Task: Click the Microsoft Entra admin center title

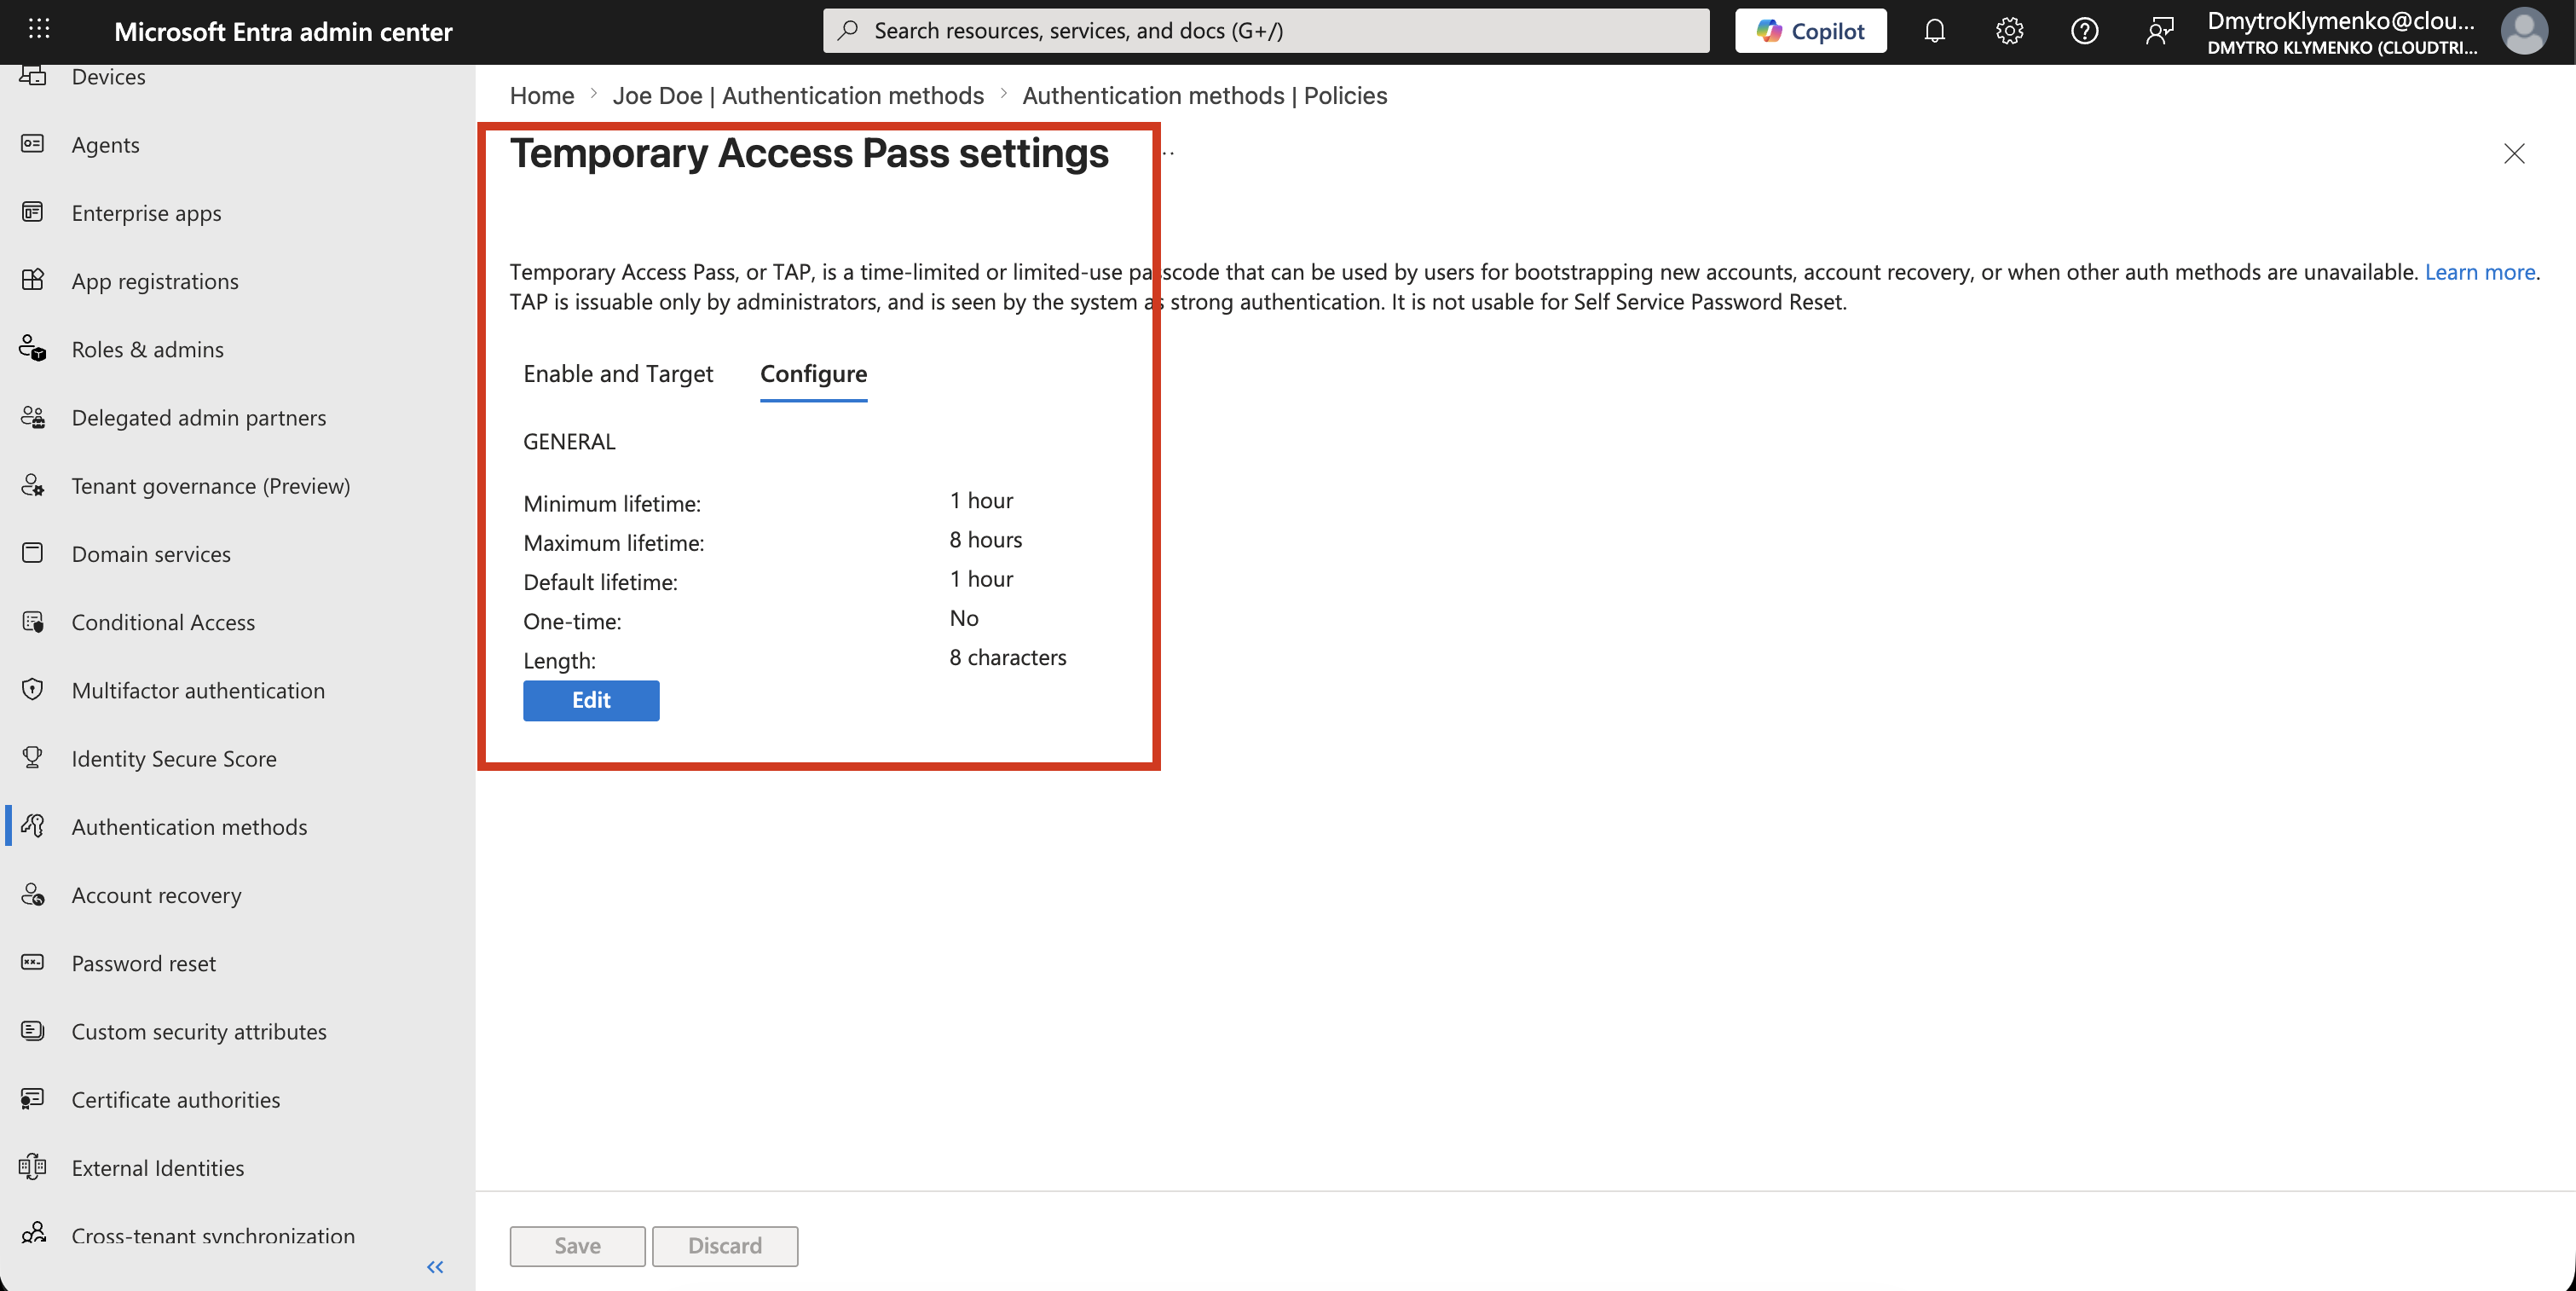Action: [283, 31]
